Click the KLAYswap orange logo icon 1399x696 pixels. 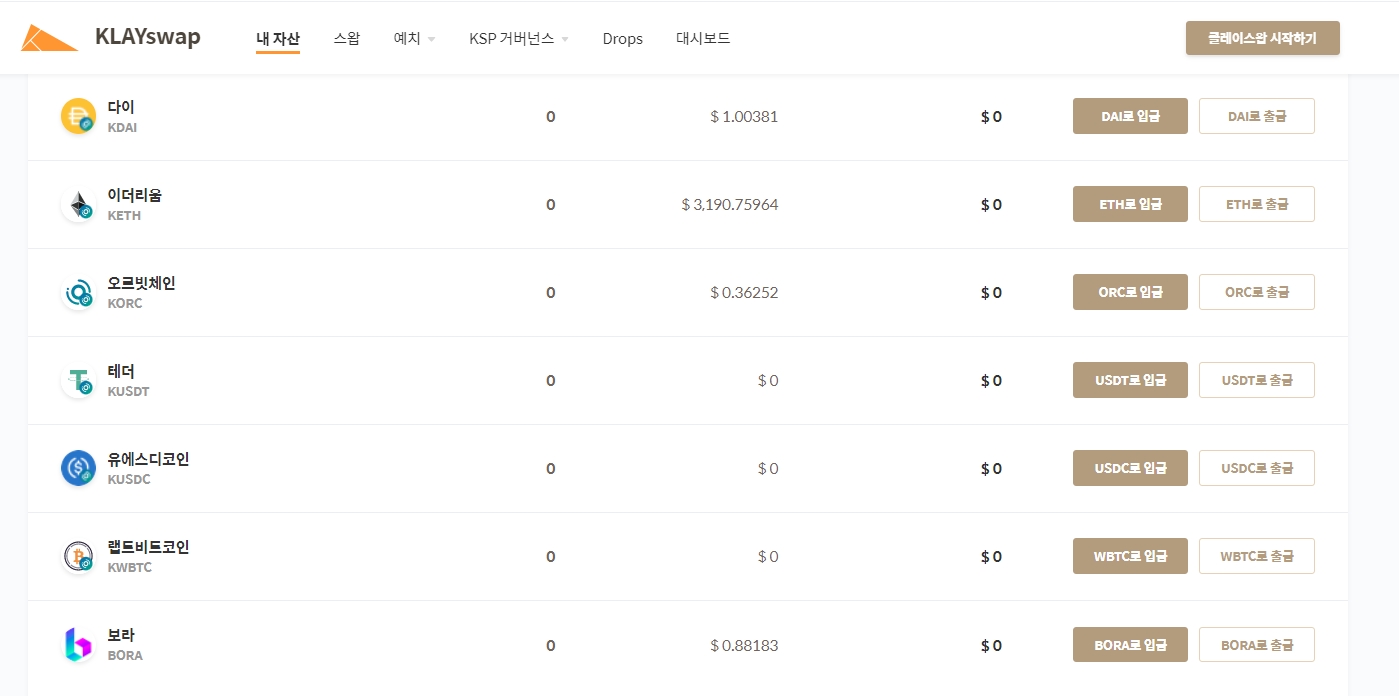[49, 38]
